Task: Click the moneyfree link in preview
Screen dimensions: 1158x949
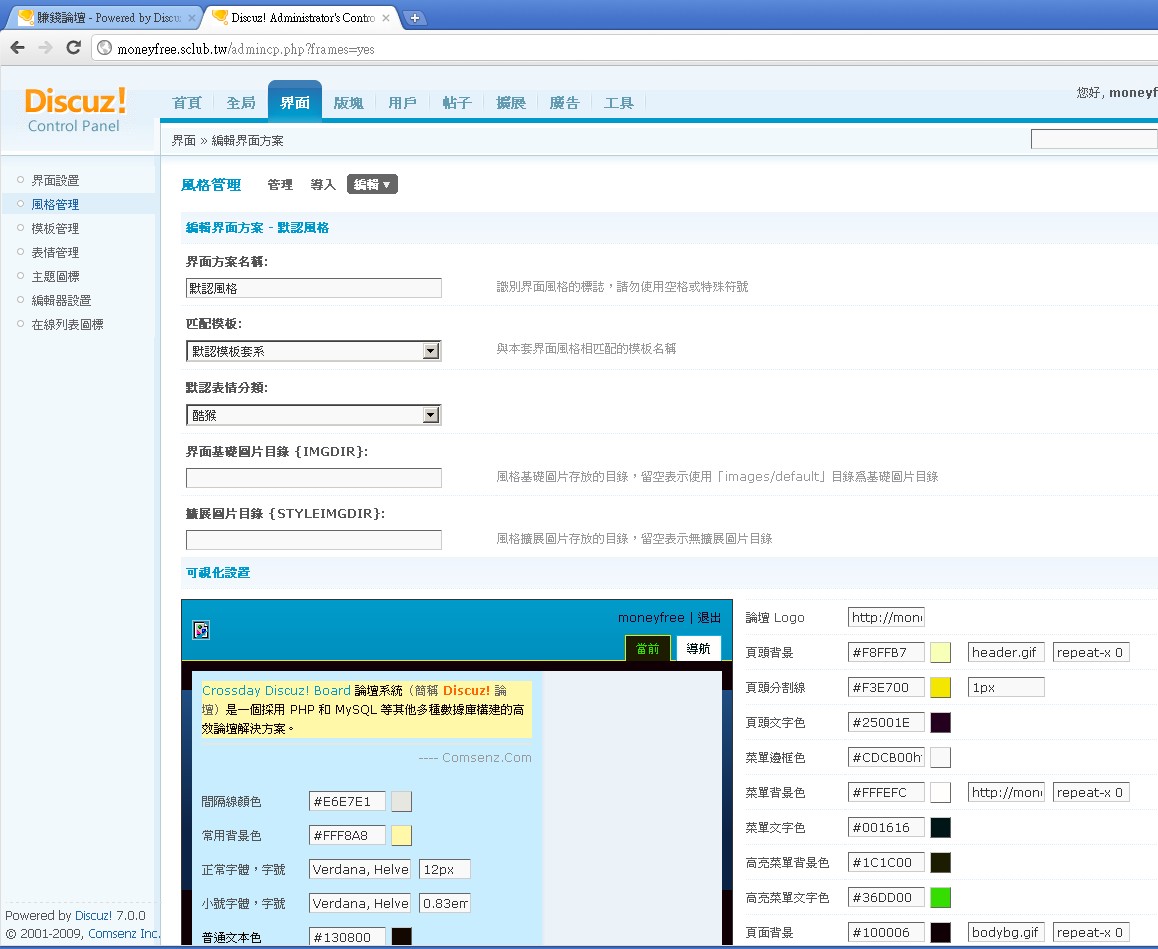Action: tap(651, 617)
